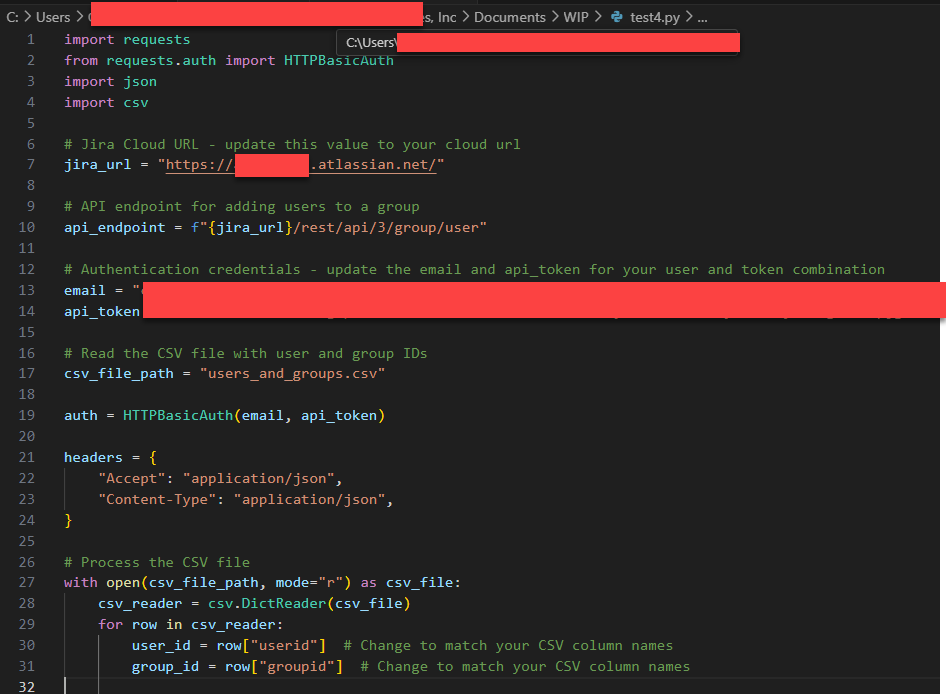Screen dimensions: 946x694
Task: Click the headers dictionary name on line 21
Action: point(92,457)
